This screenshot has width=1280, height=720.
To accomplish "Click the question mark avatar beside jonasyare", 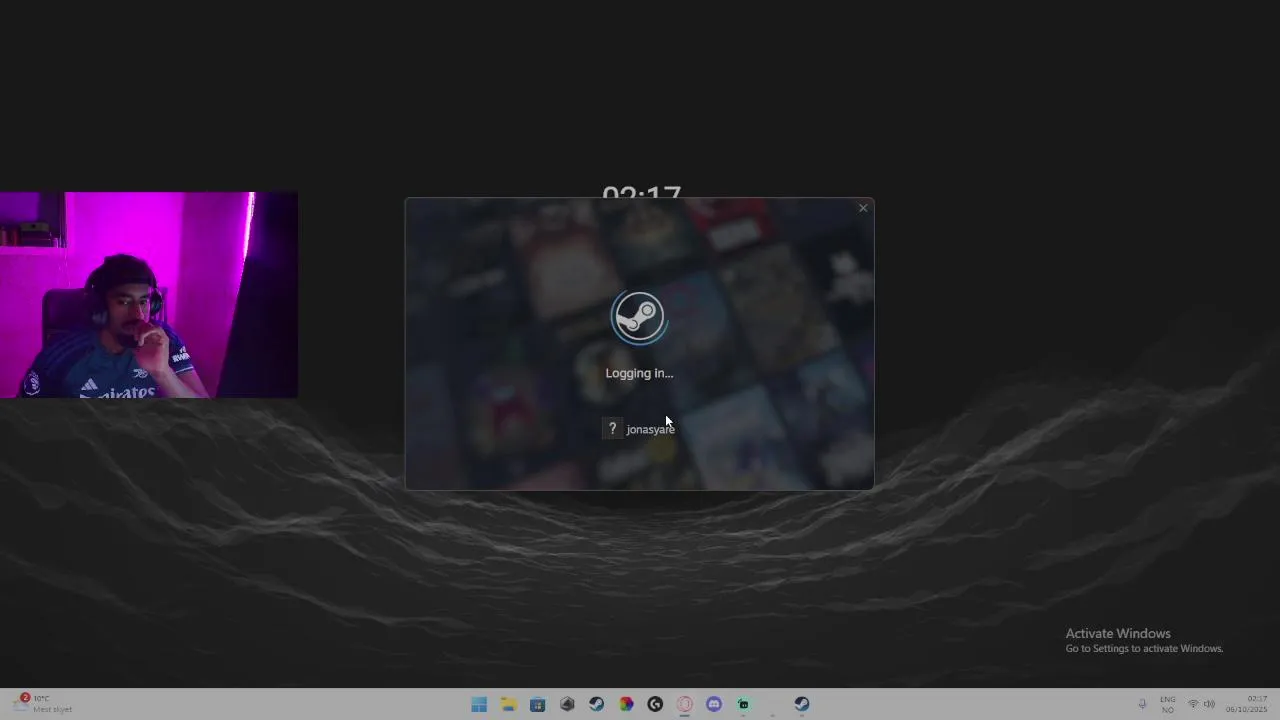I will 612,429.
